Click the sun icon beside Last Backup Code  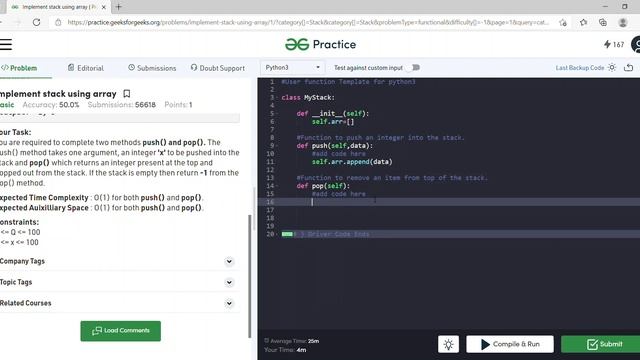(x=611, y=68)
